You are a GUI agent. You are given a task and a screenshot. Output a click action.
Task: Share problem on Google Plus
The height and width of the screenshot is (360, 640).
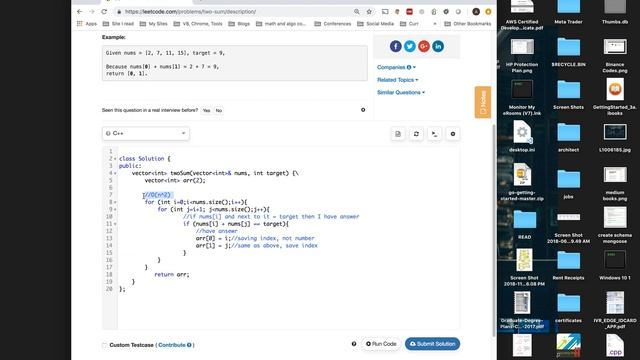(x=424, y=46)
